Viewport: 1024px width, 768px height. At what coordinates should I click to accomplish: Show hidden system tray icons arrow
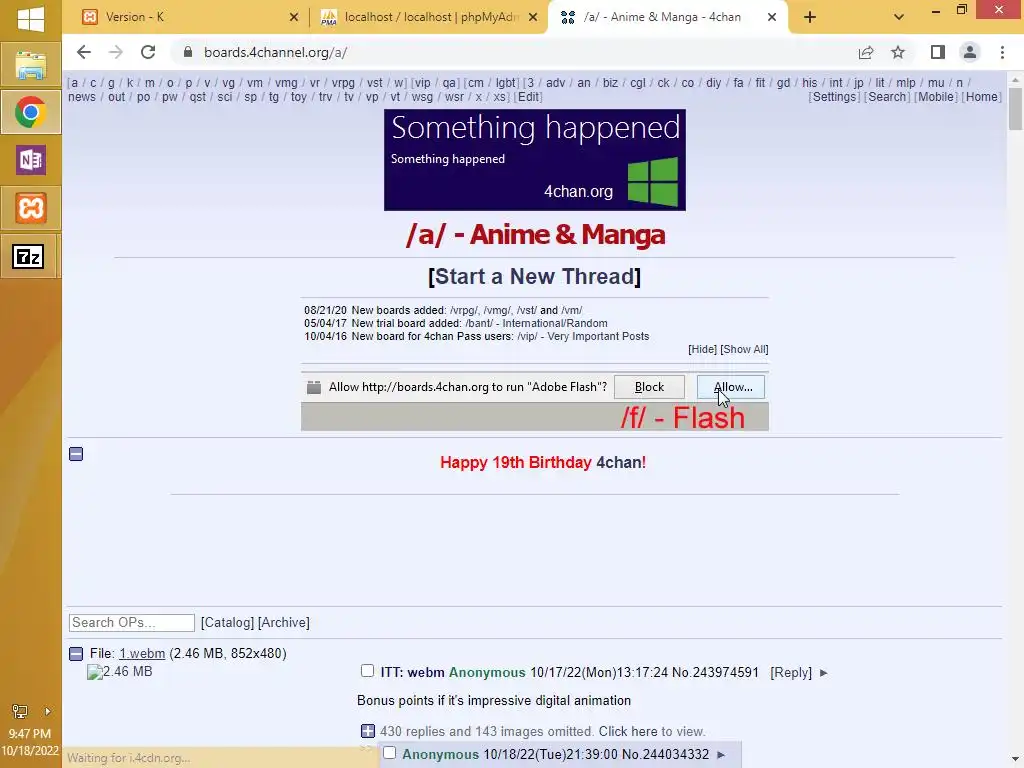pyautogui.click(x=47, y=711)
